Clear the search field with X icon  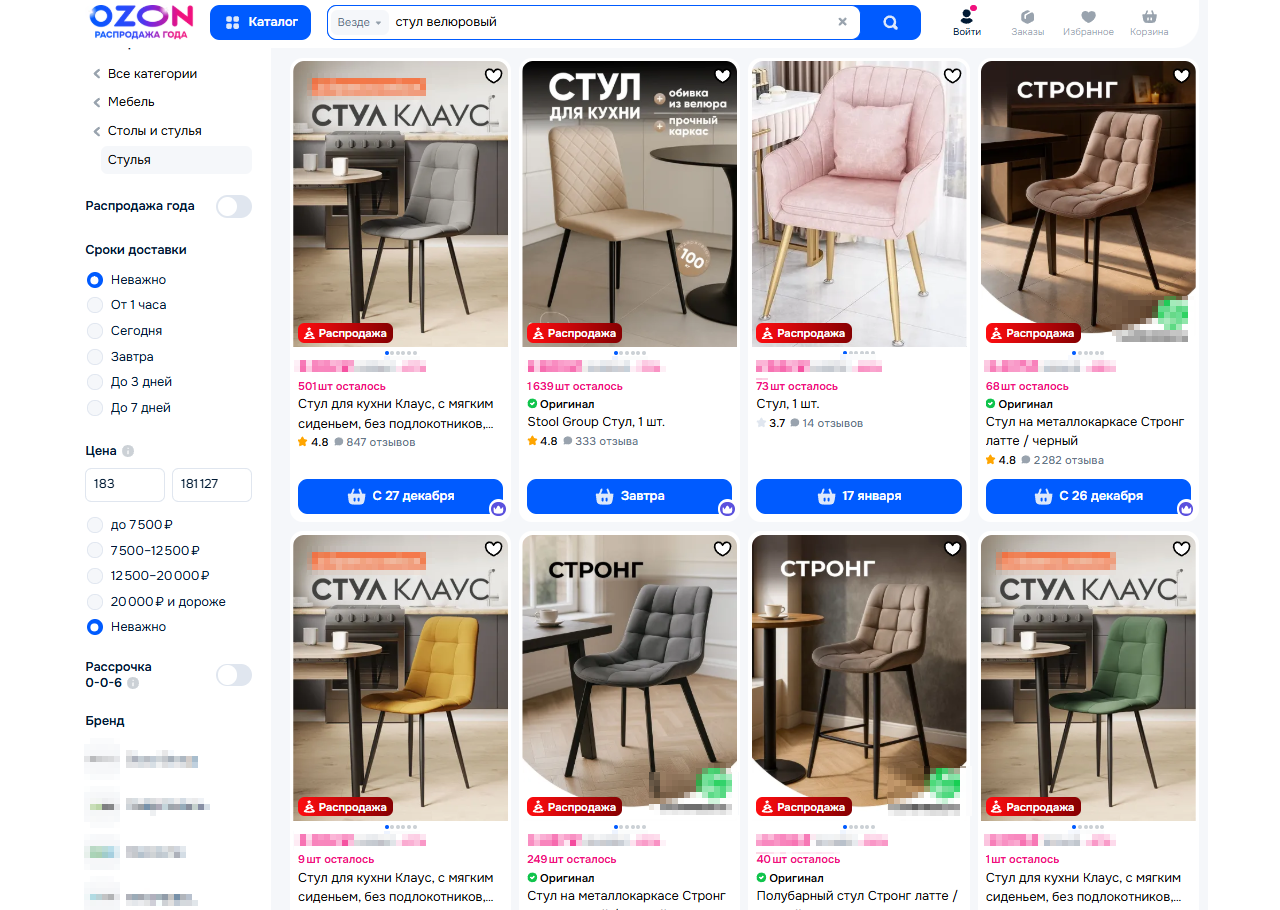point(842,22)
